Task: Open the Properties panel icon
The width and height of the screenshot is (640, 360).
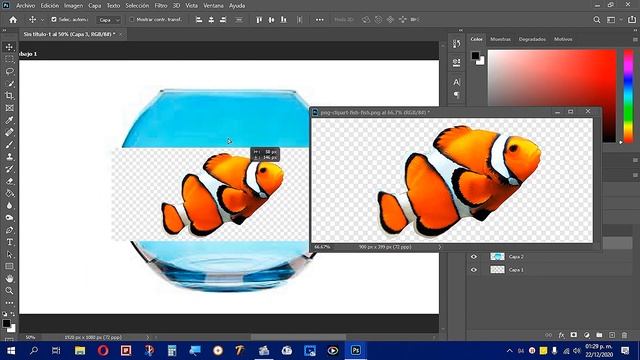Action: click(x=456, y=62)
